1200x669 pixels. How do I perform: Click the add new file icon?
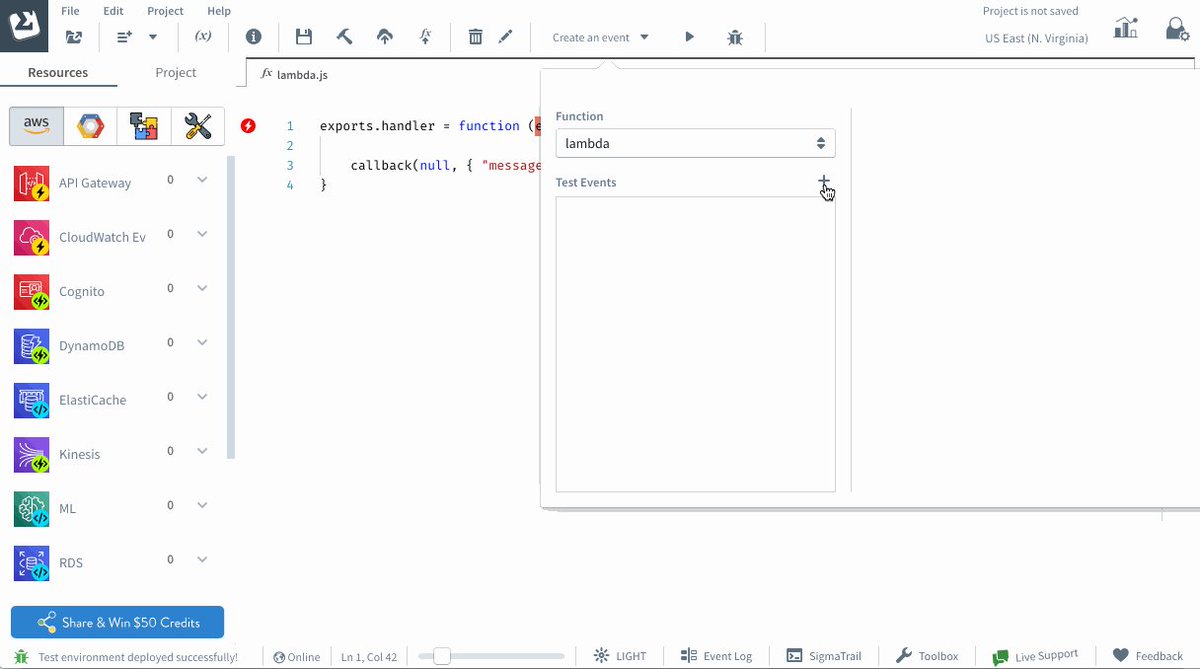tap(125, 37)
